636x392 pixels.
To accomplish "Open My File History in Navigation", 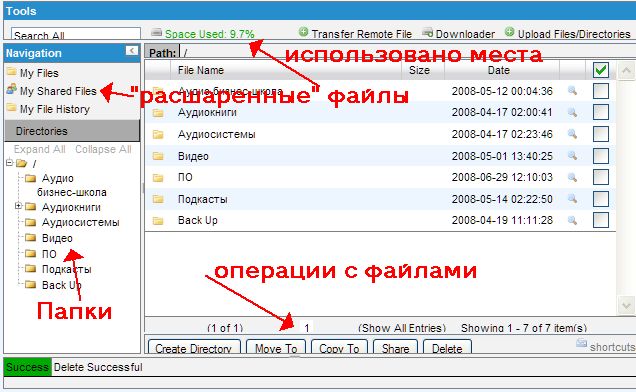I will pyautogui.click(x=54, y=109).
